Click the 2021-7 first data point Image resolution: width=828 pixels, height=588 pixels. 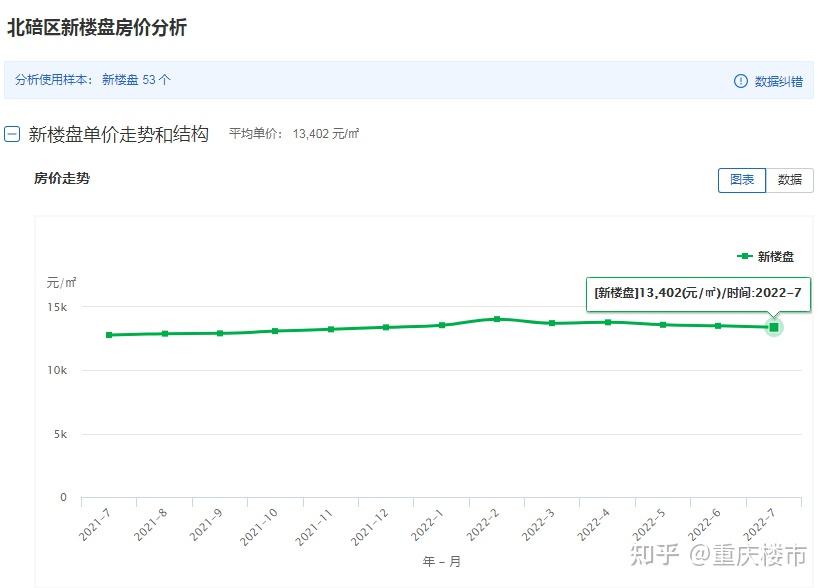[109, 335]
